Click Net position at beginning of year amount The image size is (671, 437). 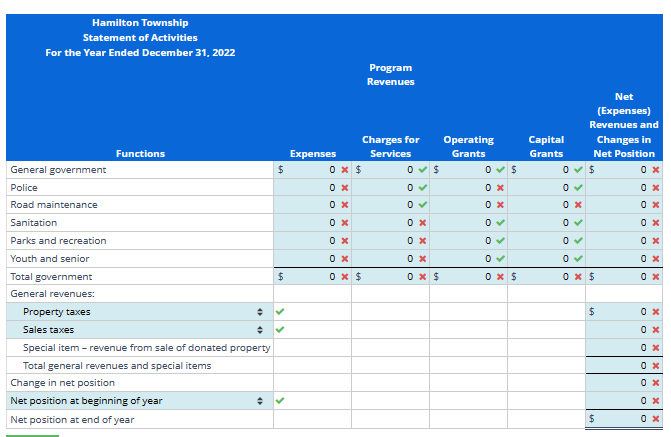click(x=624, y=401)
